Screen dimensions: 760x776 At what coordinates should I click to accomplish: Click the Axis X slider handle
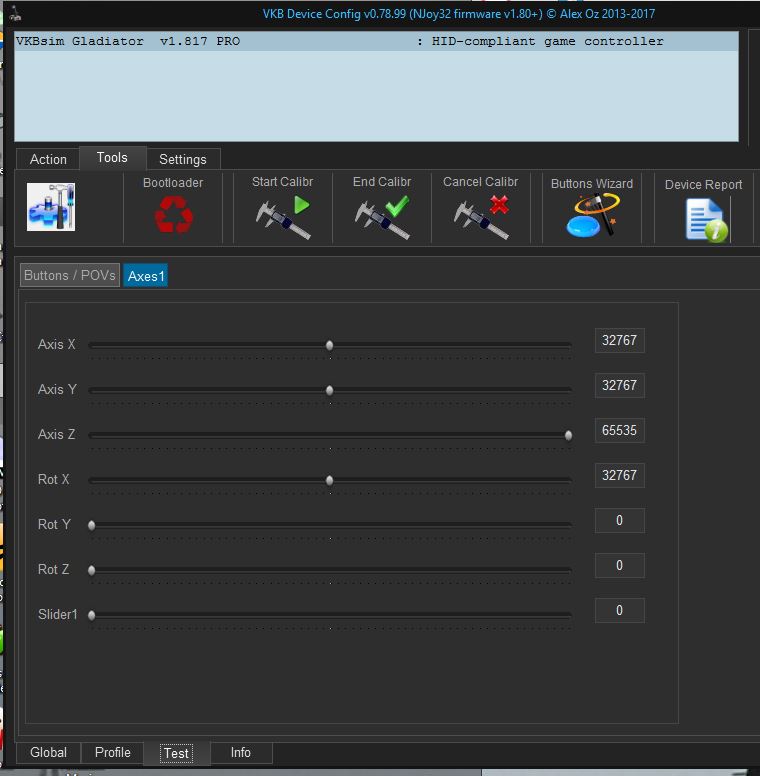coord(329,345)
